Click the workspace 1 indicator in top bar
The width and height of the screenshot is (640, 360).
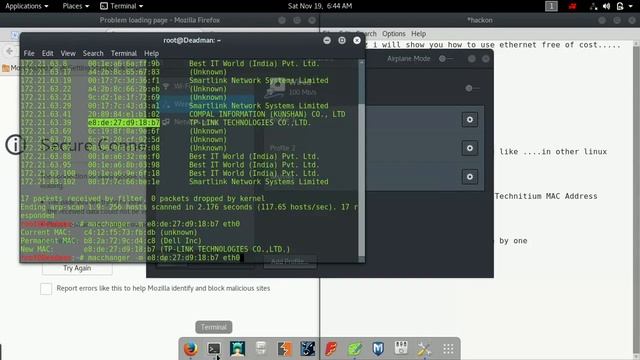551,6
